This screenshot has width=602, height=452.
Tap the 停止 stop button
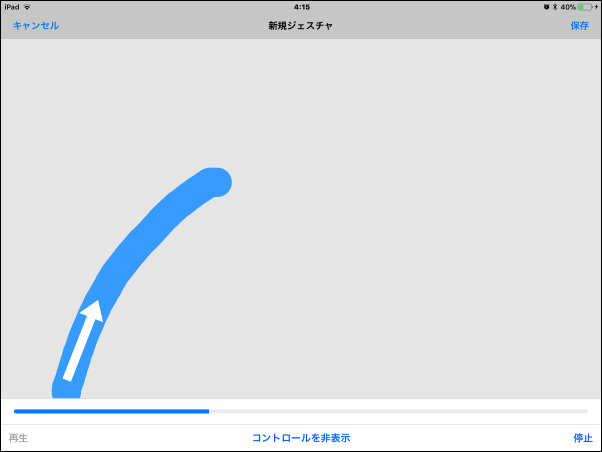(583, 438)
